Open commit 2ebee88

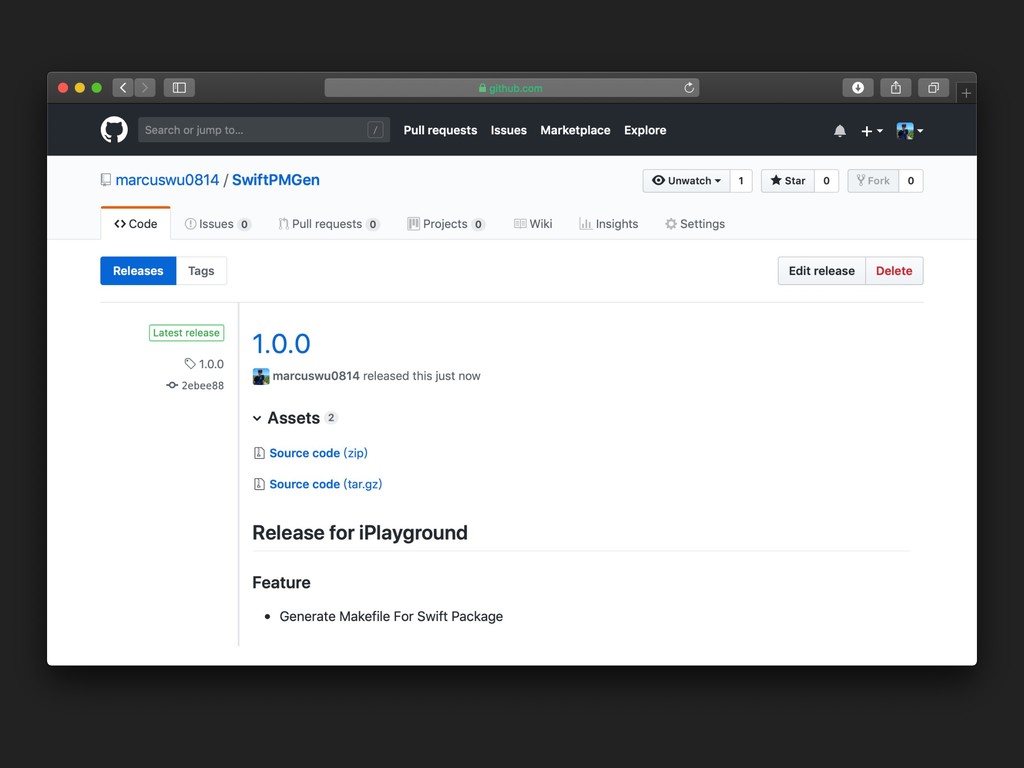click(202, 385)
